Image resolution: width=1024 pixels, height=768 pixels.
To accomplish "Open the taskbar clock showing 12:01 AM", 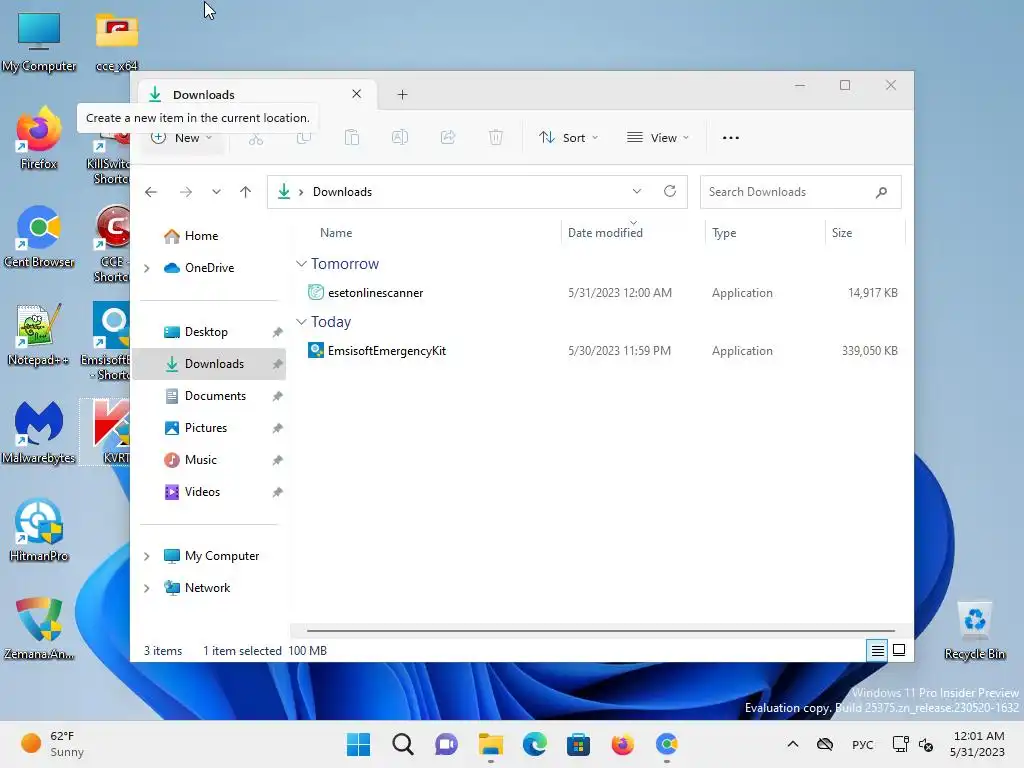I will 977,744.
